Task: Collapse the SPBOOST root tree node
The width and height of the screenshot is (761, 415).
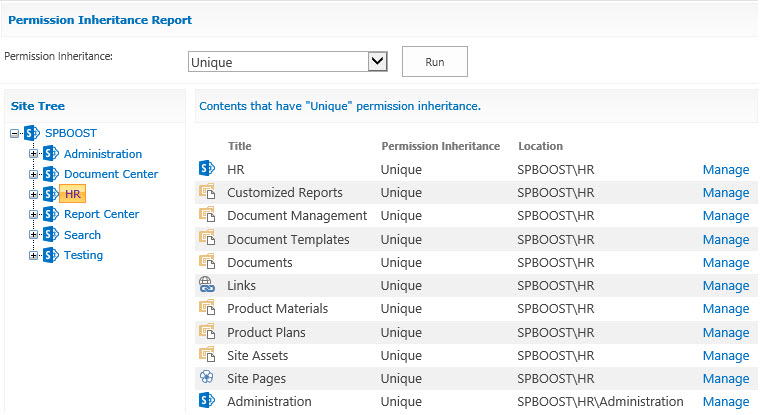Action: pyautogui.click(x=15, y=133)
